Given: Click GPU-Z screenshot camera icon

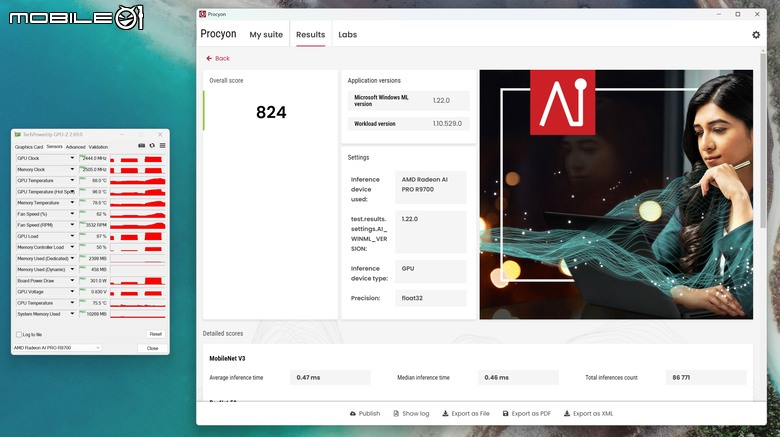Looking at the screenshot, I should (x=141, y=146).
